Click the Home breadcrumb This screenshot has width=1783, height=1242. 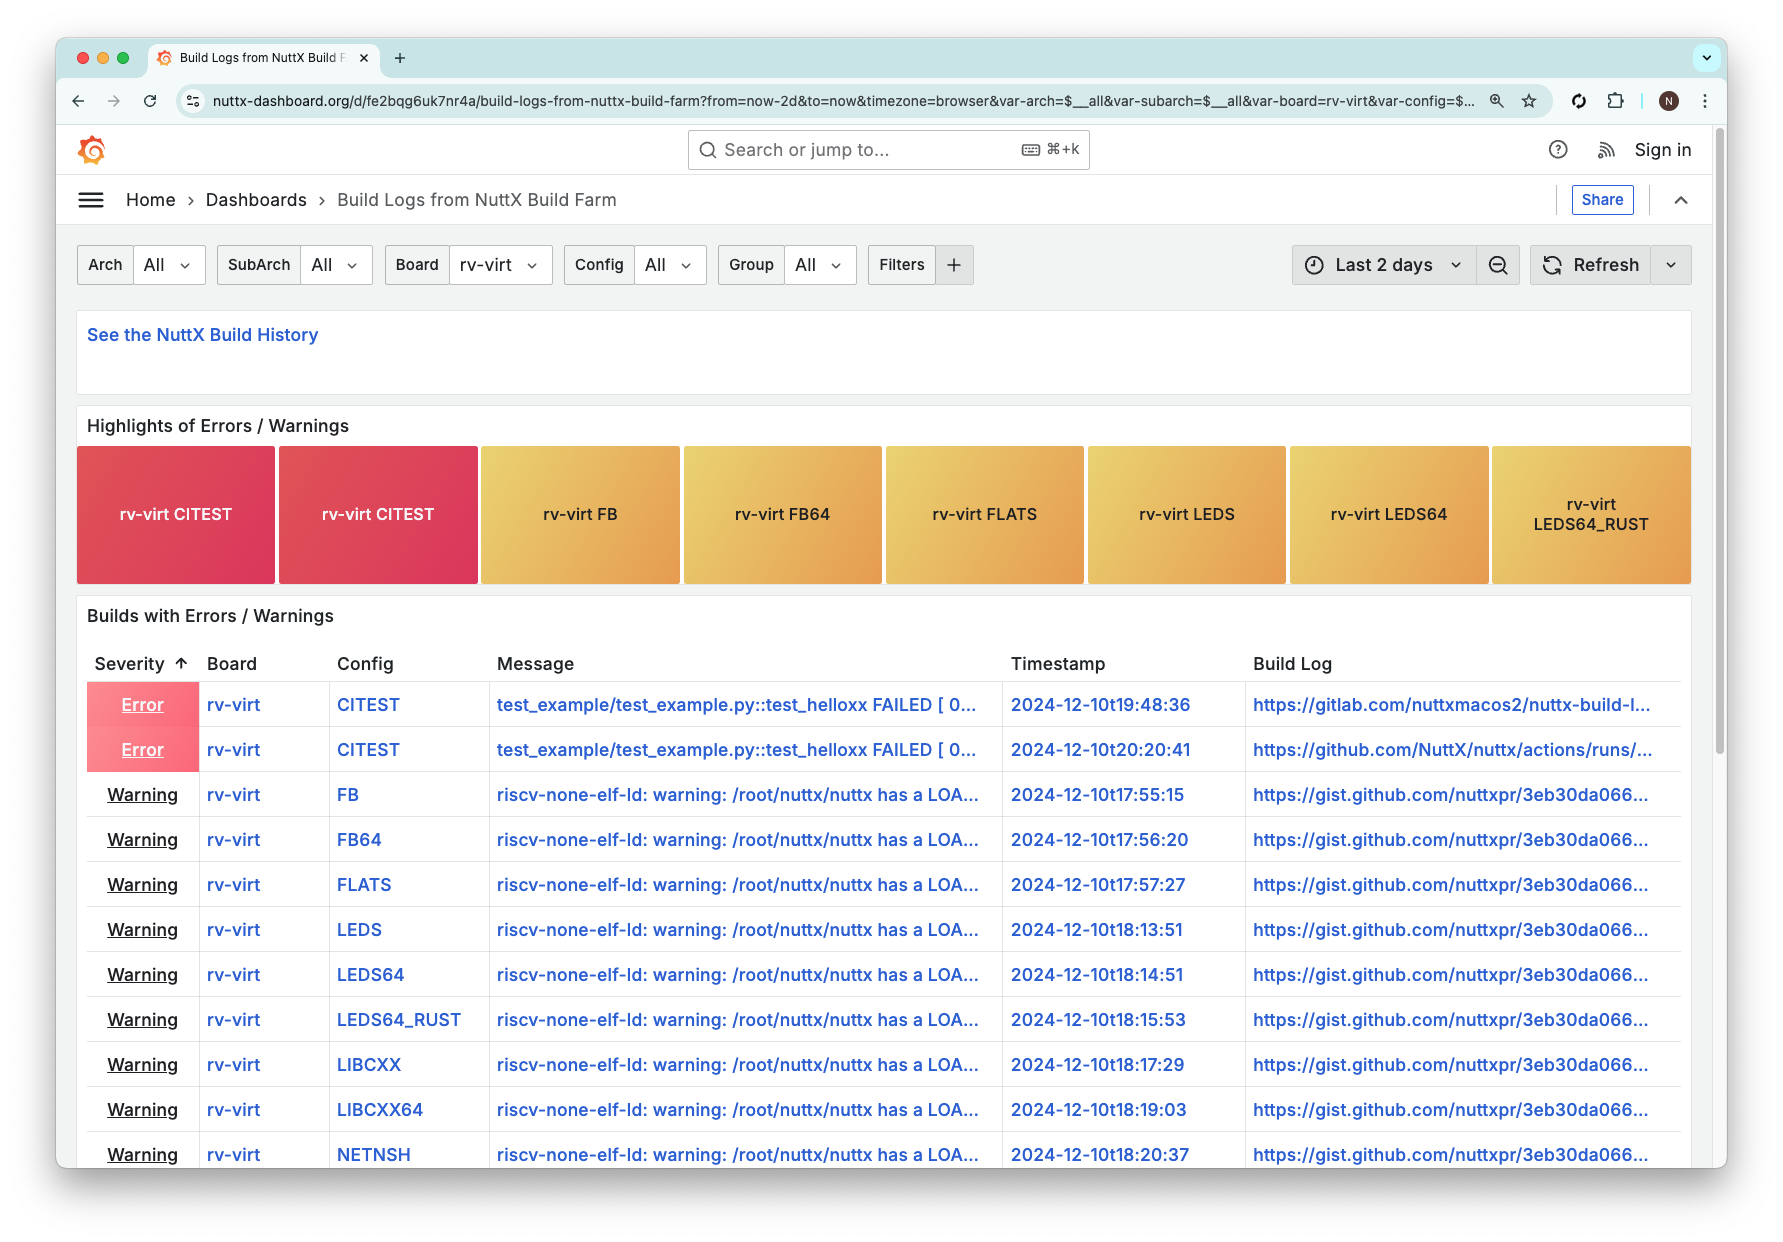pyautogui.click(x=150, y=200)
